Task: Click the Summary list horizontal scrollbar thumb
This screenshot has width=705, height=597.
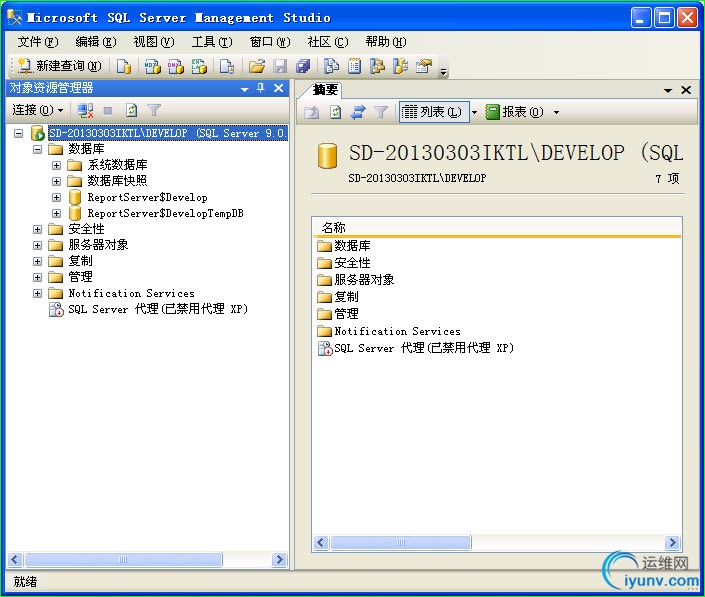Action: (401, 543)
